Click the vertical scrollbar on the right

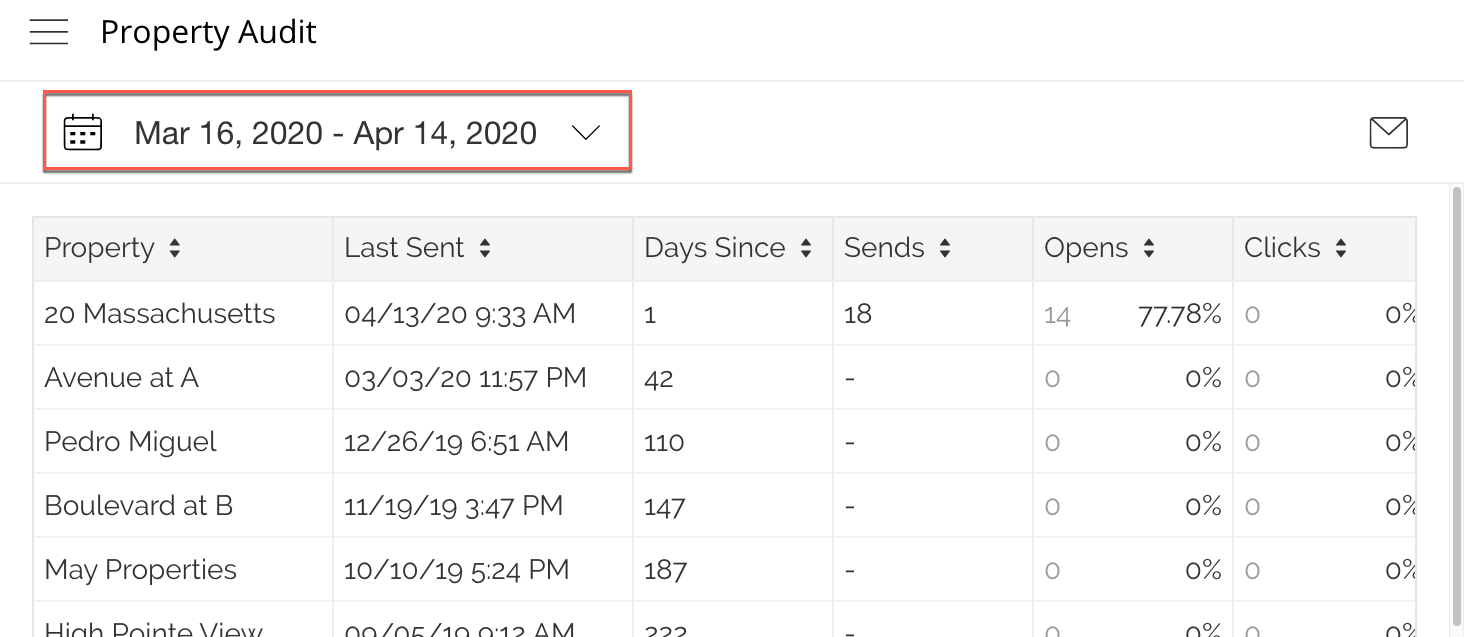1455,400
